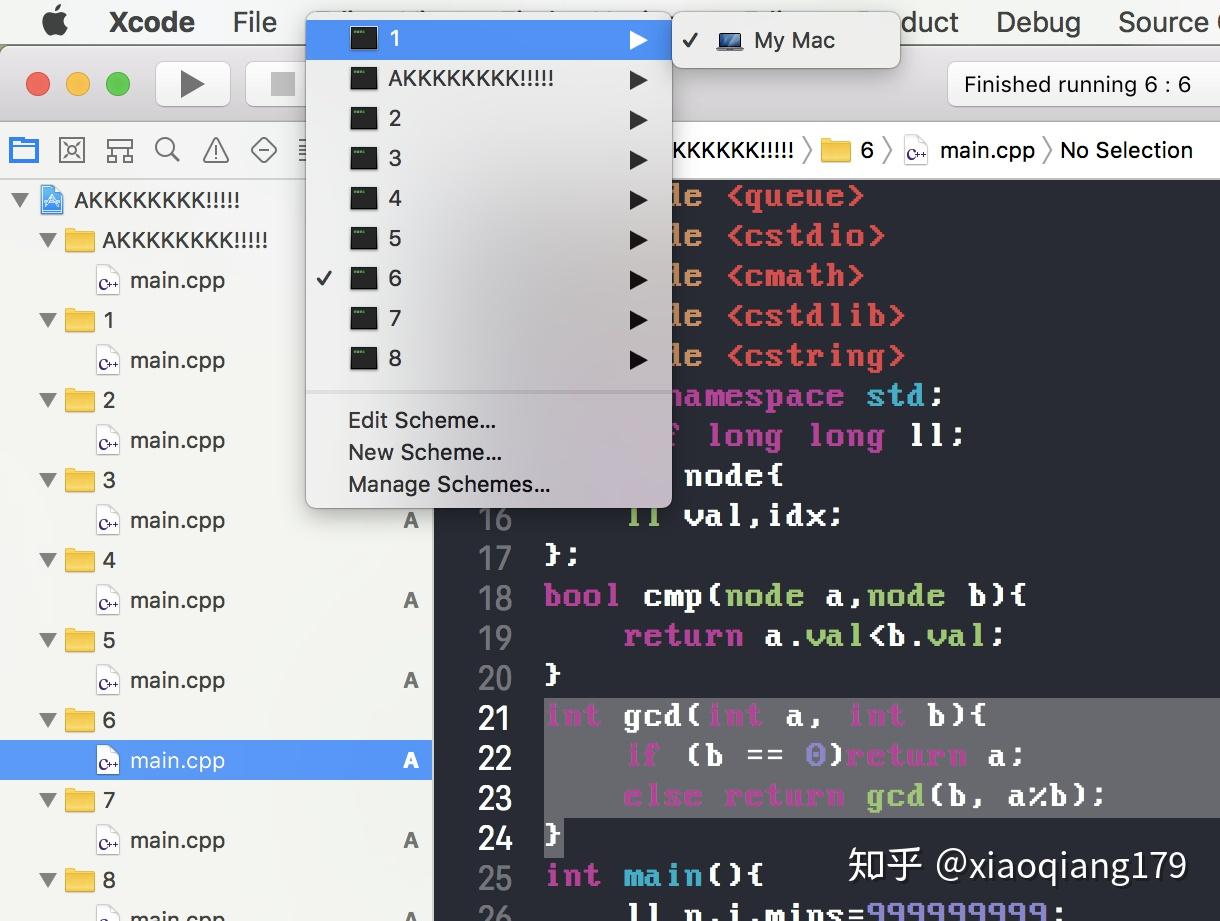Open main.cpp inside folder 2
This screenshot has height=921, width=1220.
click(x=216, y=440)
